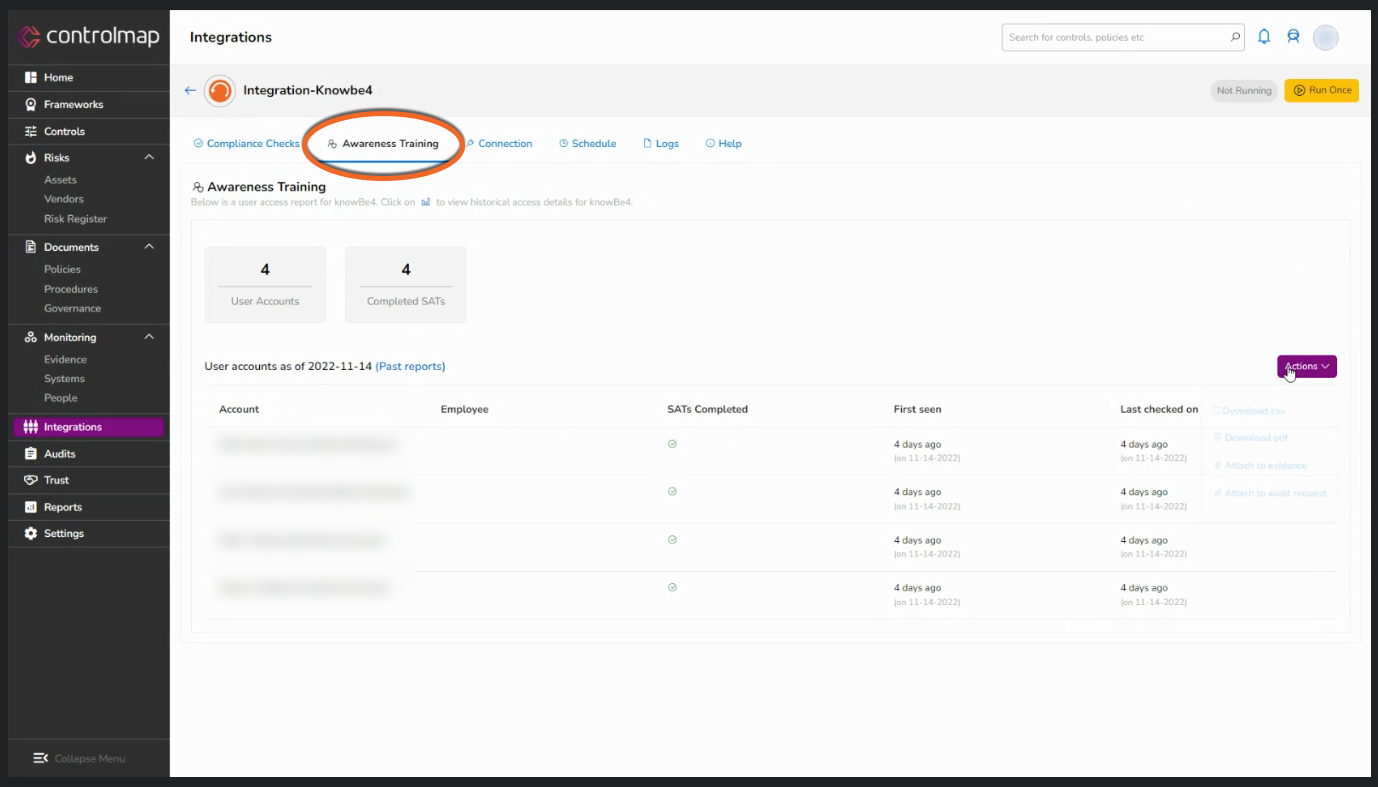Click the Not Running status badge
The width and height of the screenshot is (1378, 787).
point(1244,90)
